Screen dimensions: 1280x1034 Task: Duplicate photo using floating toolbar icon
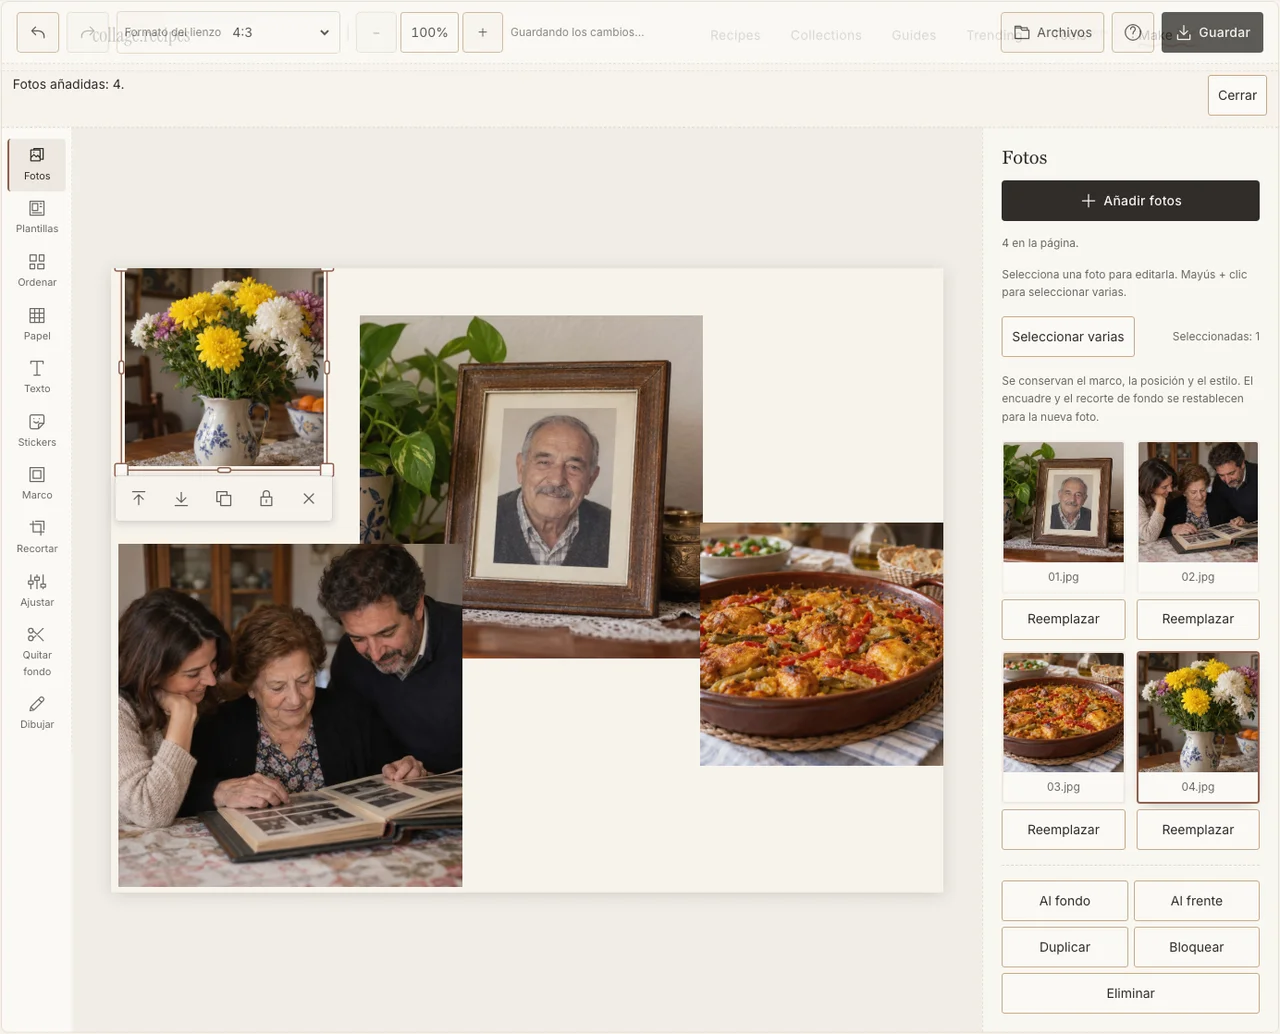(224, 498)
